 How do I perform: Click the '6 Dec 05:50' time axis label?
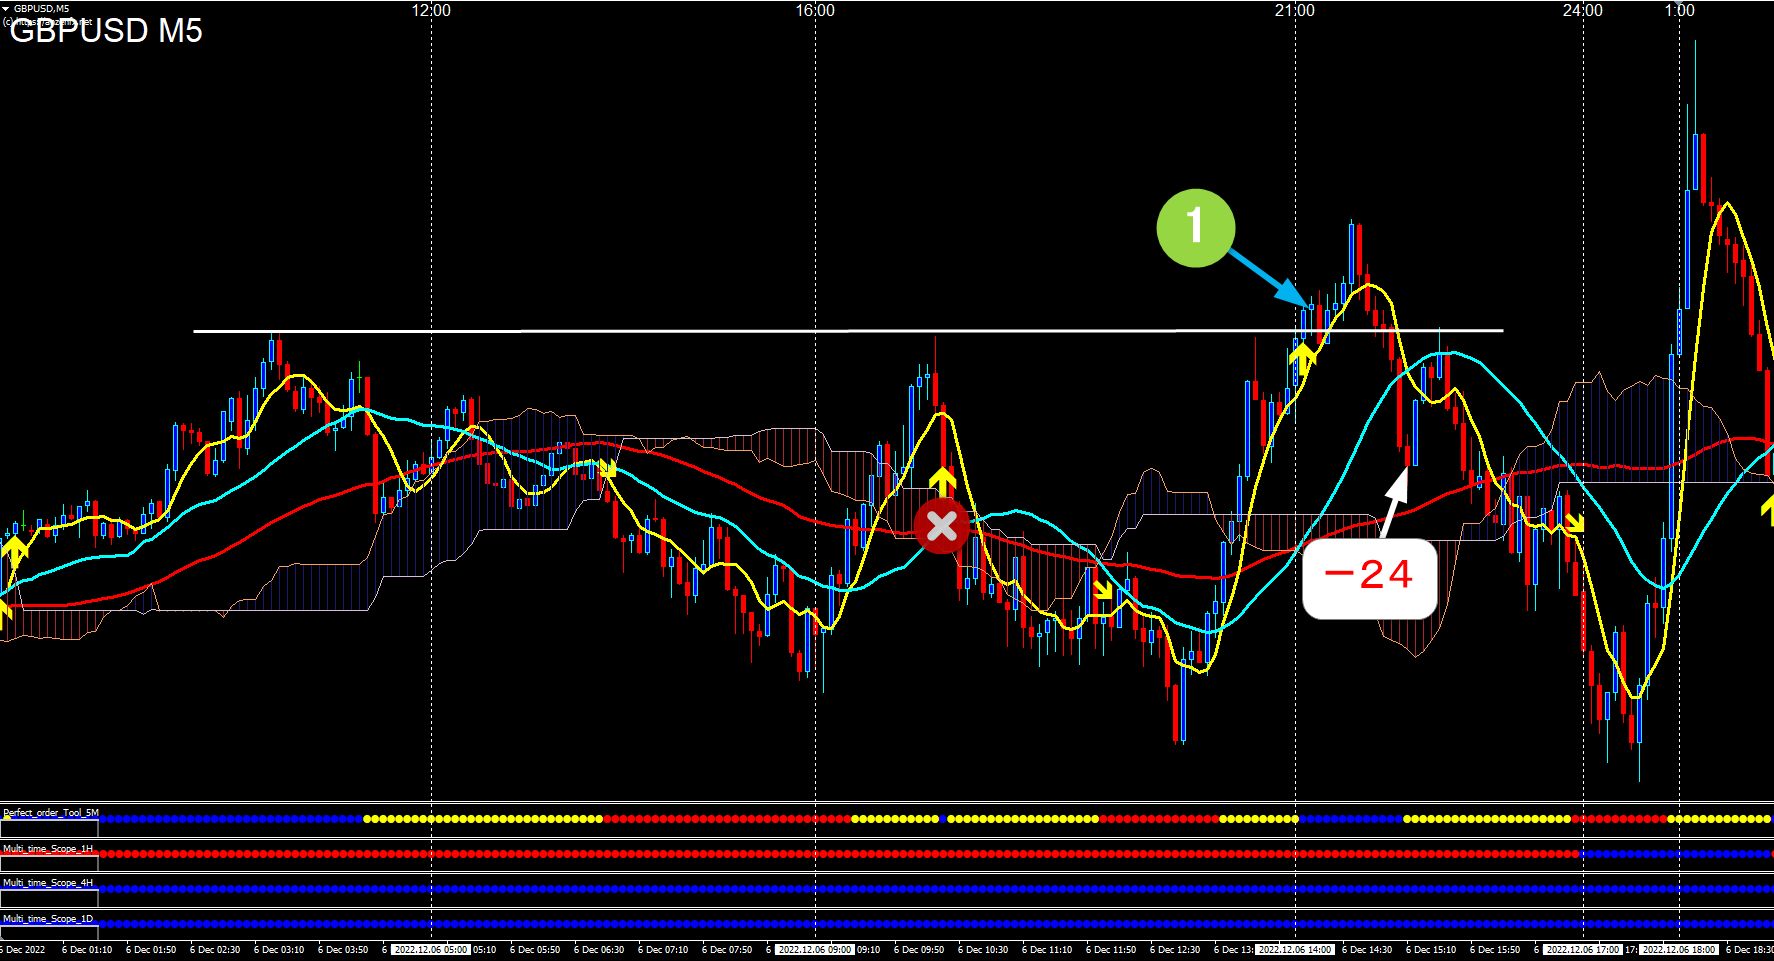[535, 950]
